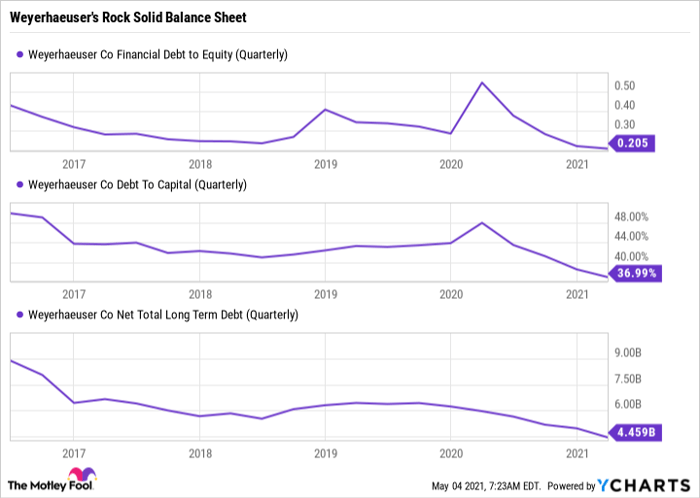Image resolution: width=700 pixels, height=498 pixels.
Task: Click the Motley Fool jester hat logo
Action: (80, 477)
